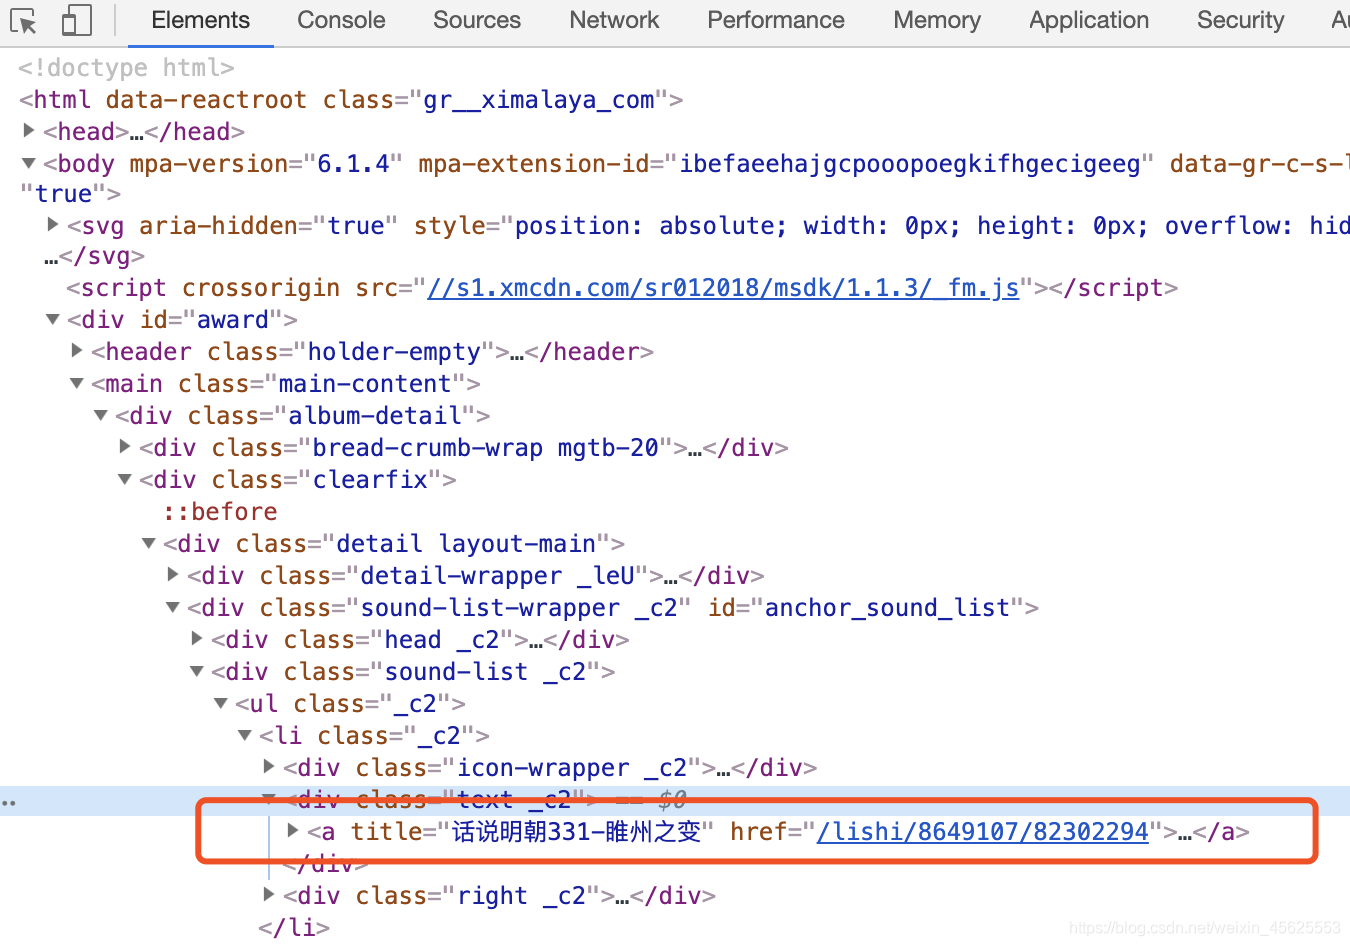Expand the bread-crumb-wrap mgtb-20 div

pyautogui.click(x=125, y=447)
